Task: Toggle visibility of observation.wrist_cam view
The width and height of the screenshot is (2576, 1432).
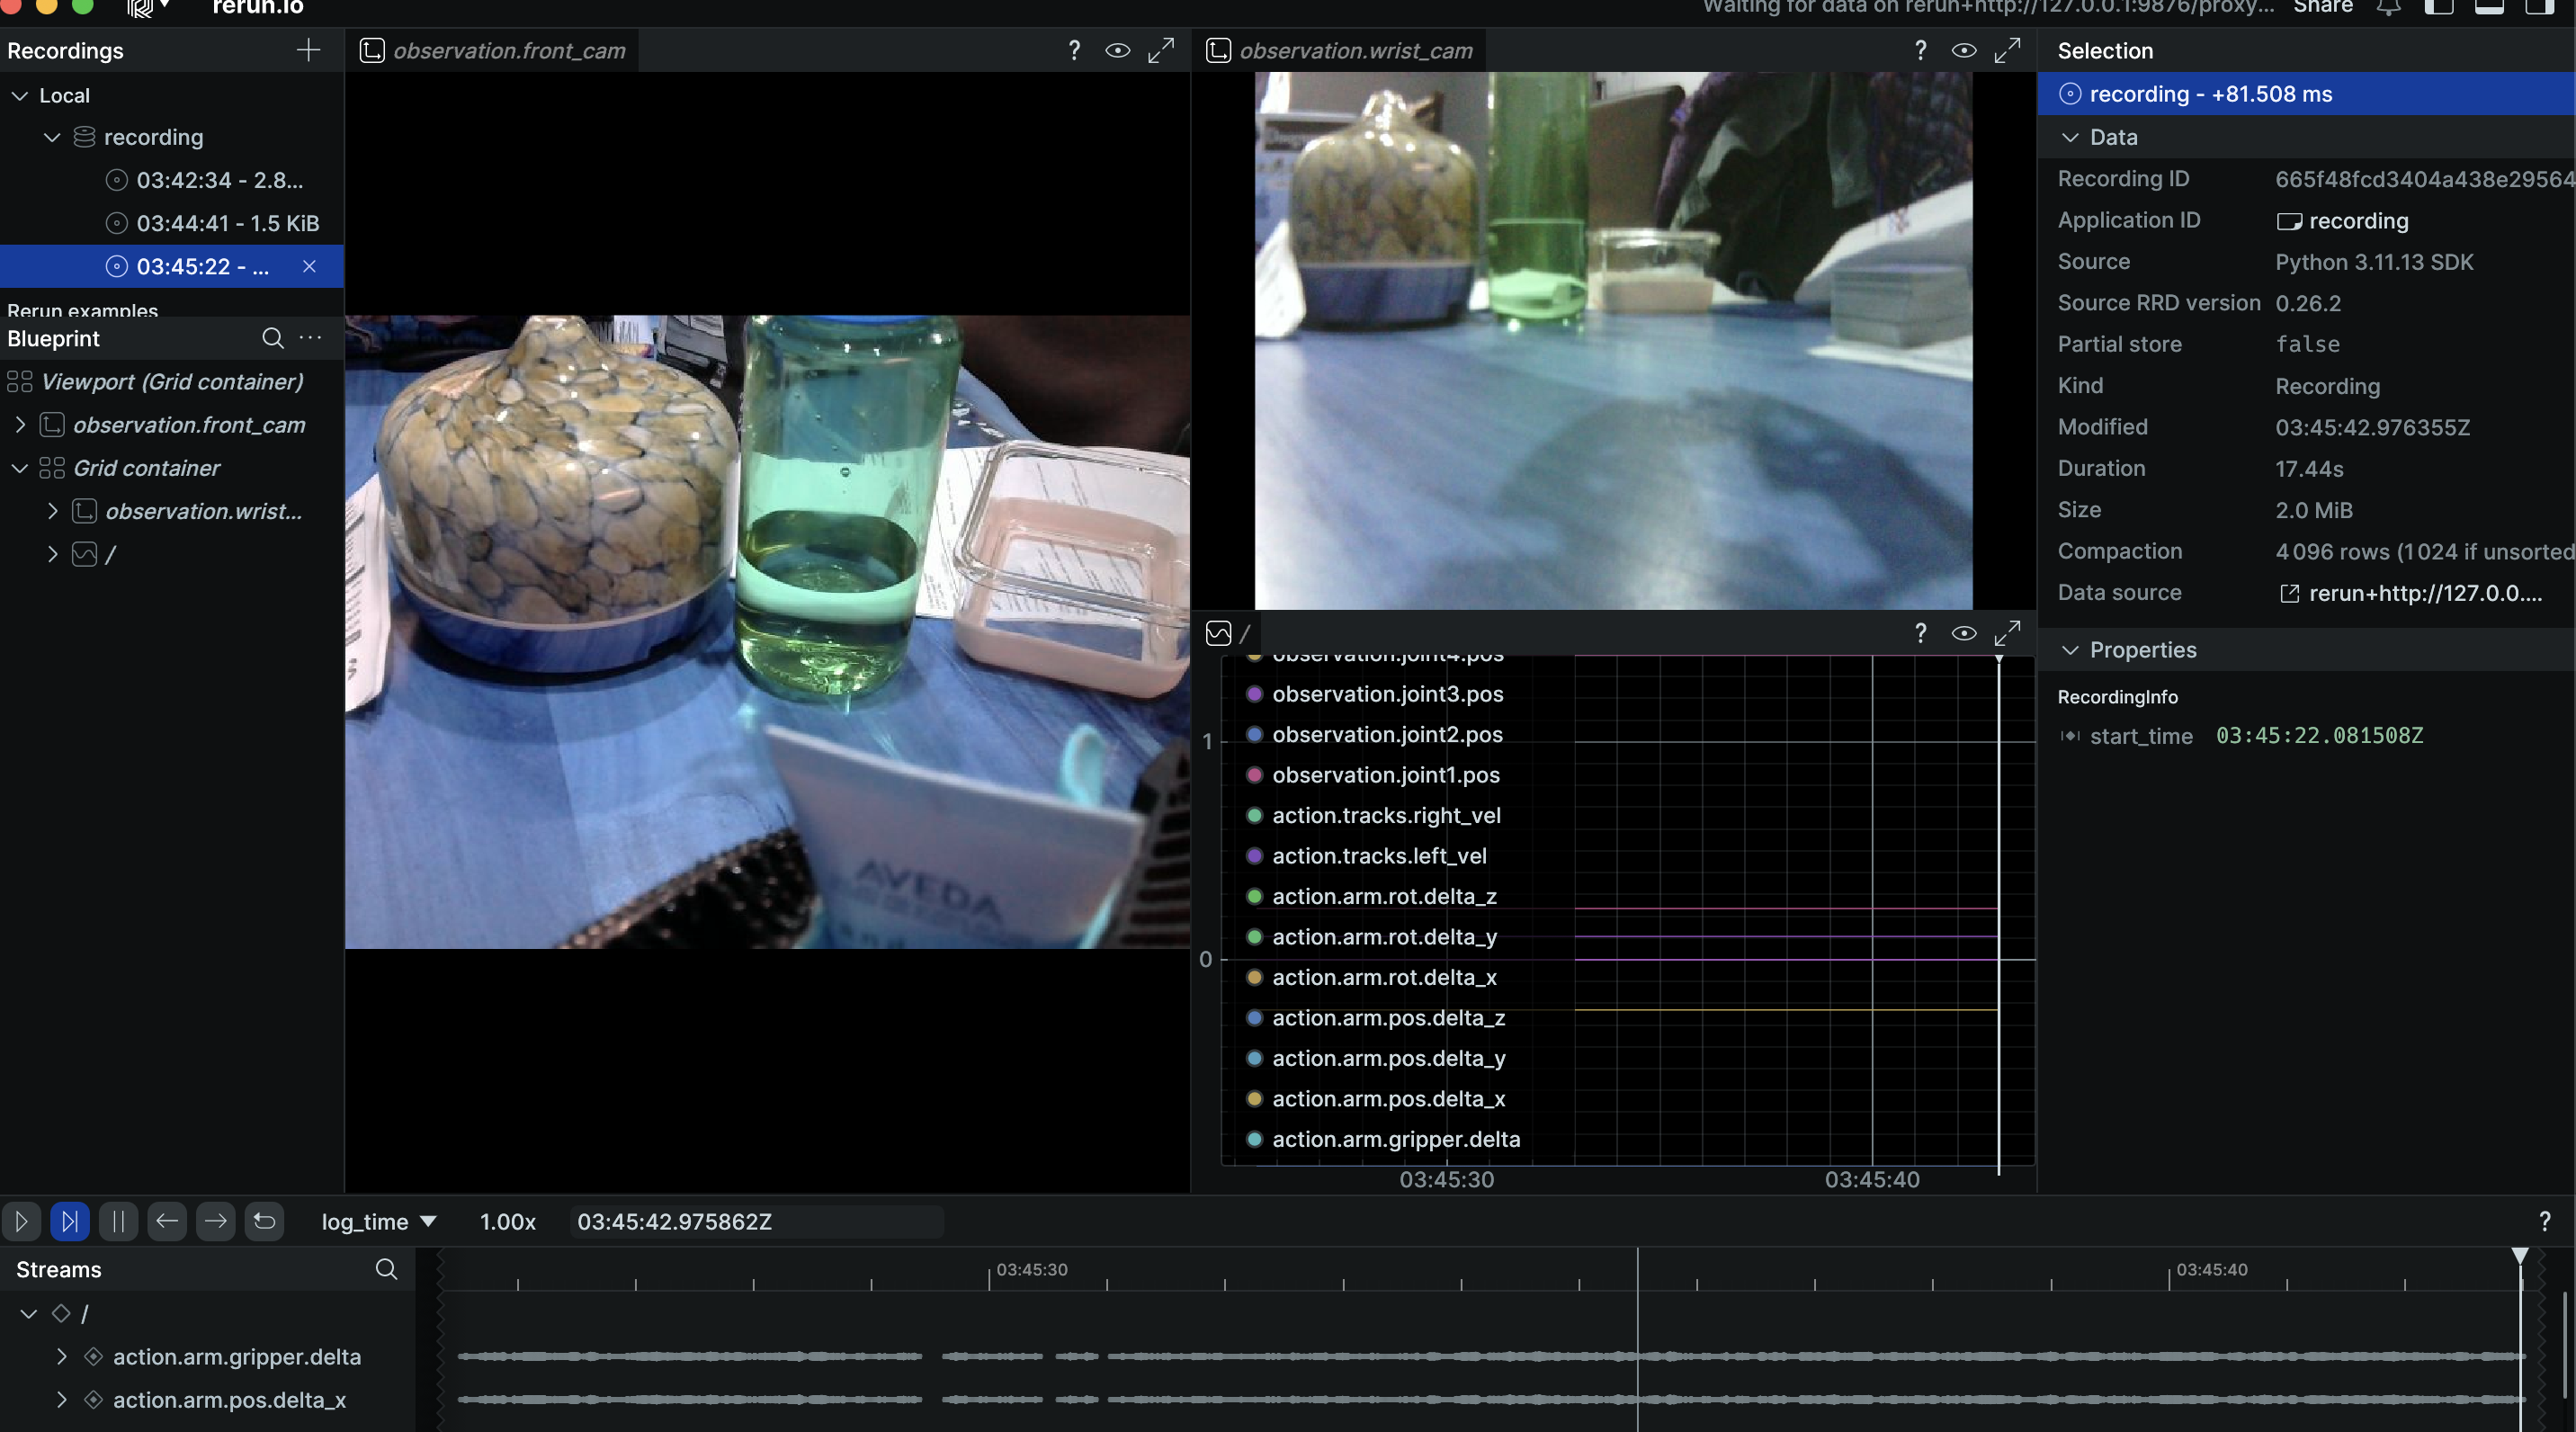Action: coord(1963,50)
